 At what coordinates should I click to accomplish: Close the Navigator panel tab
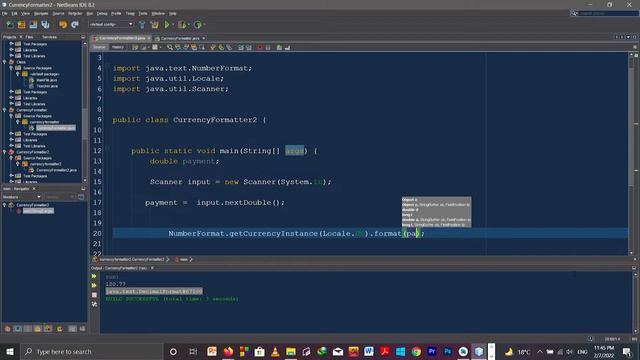[34, 189]
